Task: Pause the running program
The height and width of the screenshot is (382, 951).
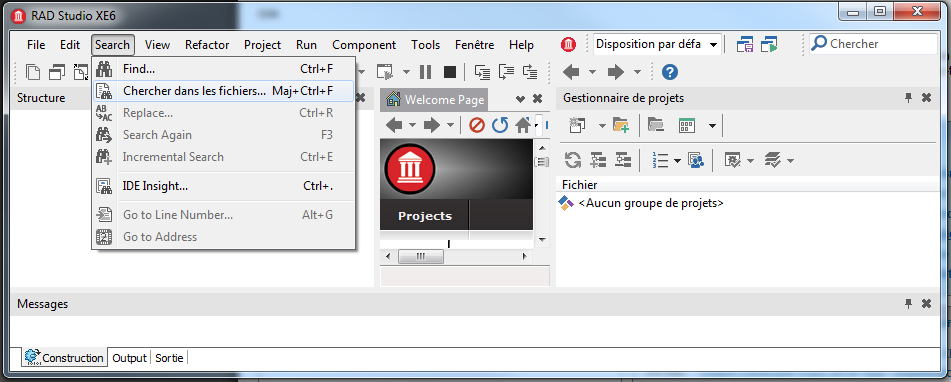Action: pyautogui.click(x=426, y=73)
